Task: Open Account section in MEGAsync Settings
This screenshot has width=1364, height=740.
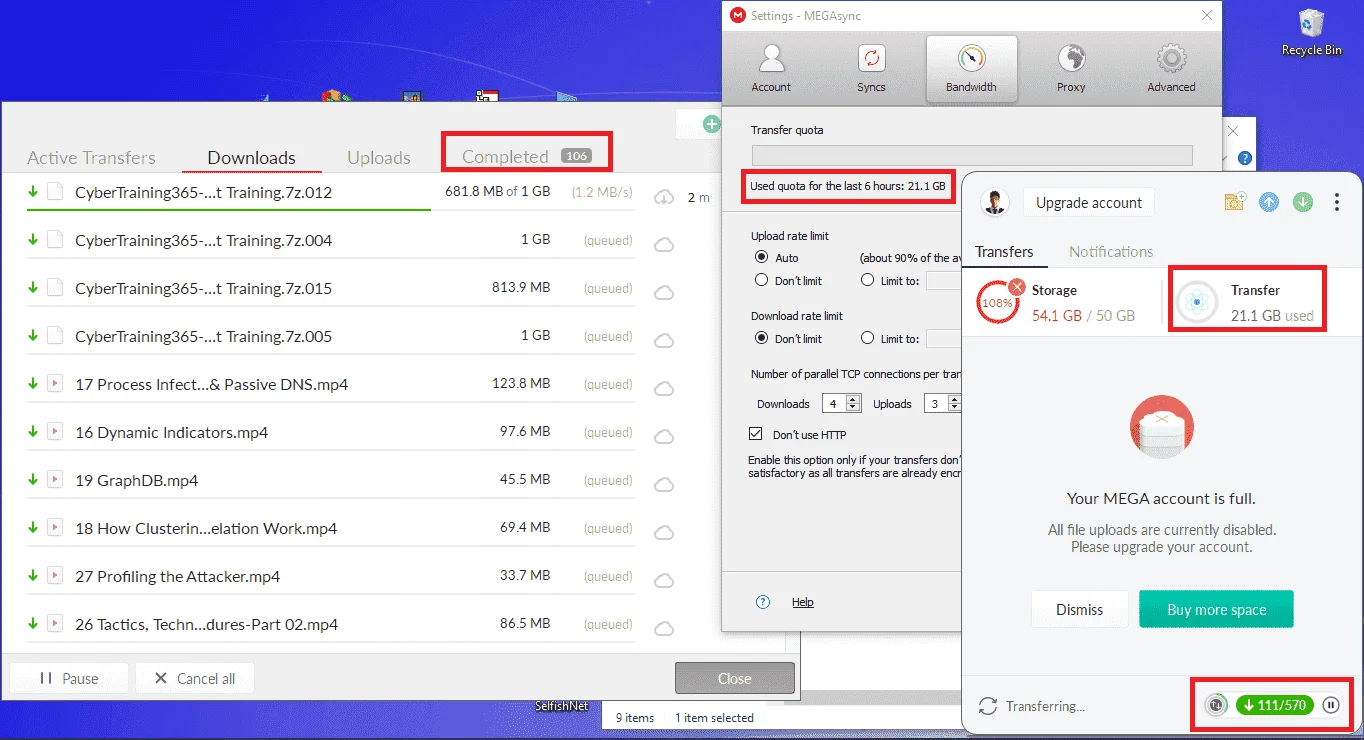Action: 771,69
